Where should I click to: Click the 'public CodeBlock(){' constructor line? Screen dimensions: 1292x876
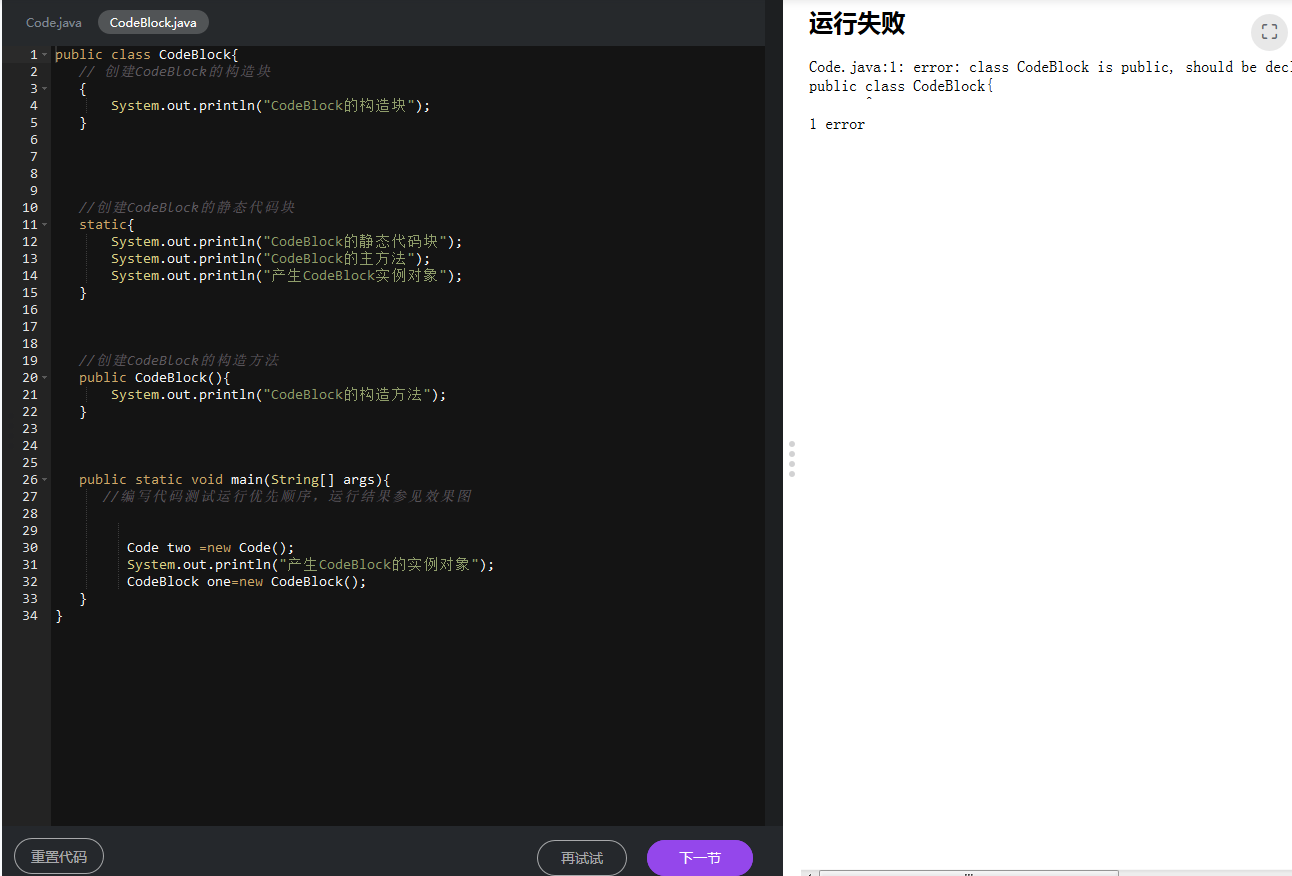pos(155,378)
